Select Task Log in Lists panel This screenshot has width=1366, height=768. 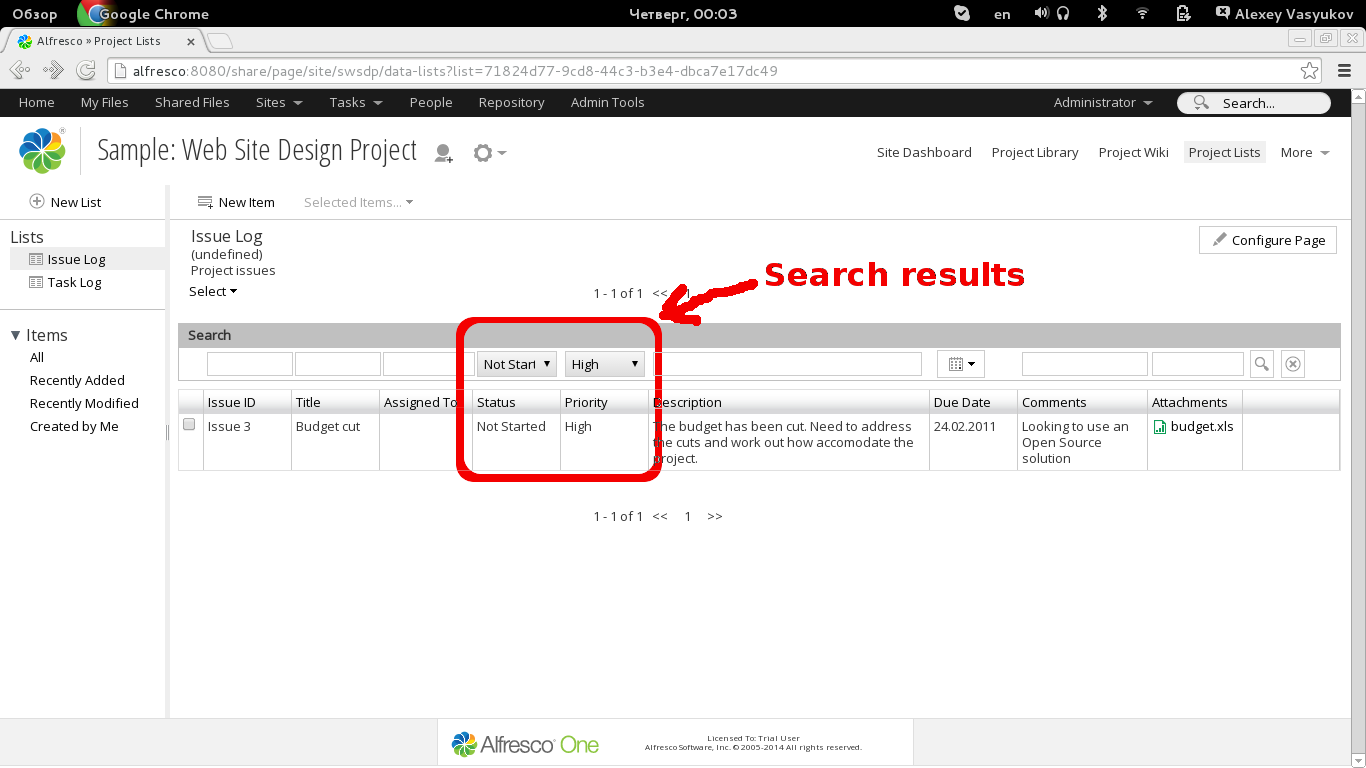pyautogui.click(x=74, y=282)
